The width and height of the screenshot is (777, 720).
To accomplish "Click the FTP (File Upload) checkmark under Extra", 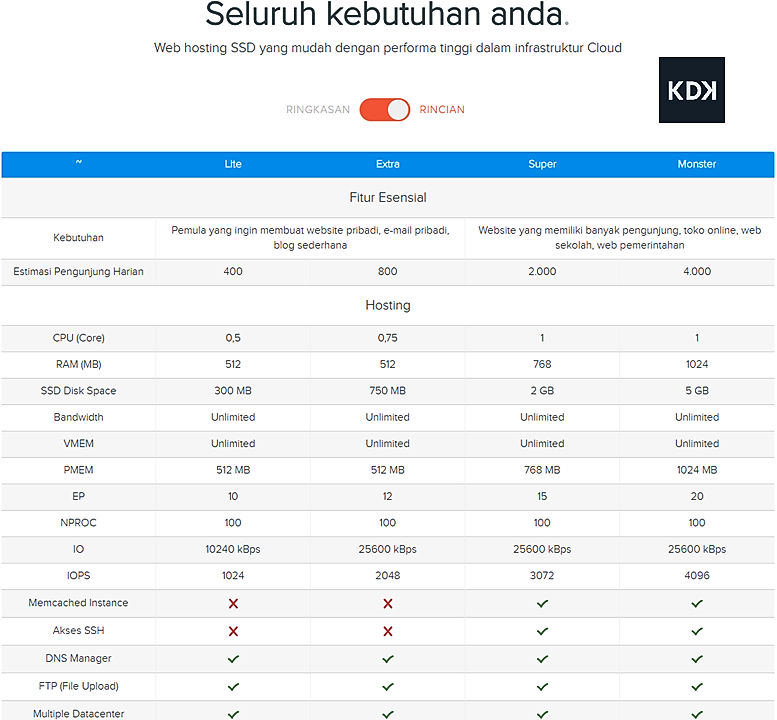I will point(388,687).
